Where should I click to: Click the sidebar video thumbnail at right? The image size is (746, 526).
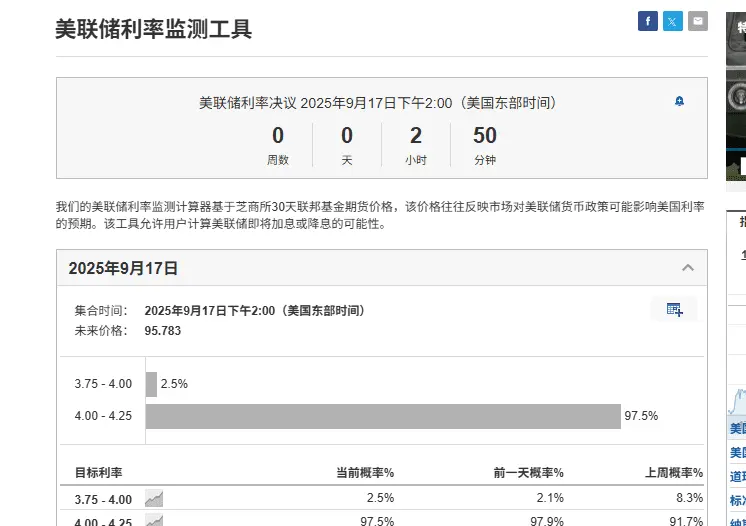(x=736, y=97)
